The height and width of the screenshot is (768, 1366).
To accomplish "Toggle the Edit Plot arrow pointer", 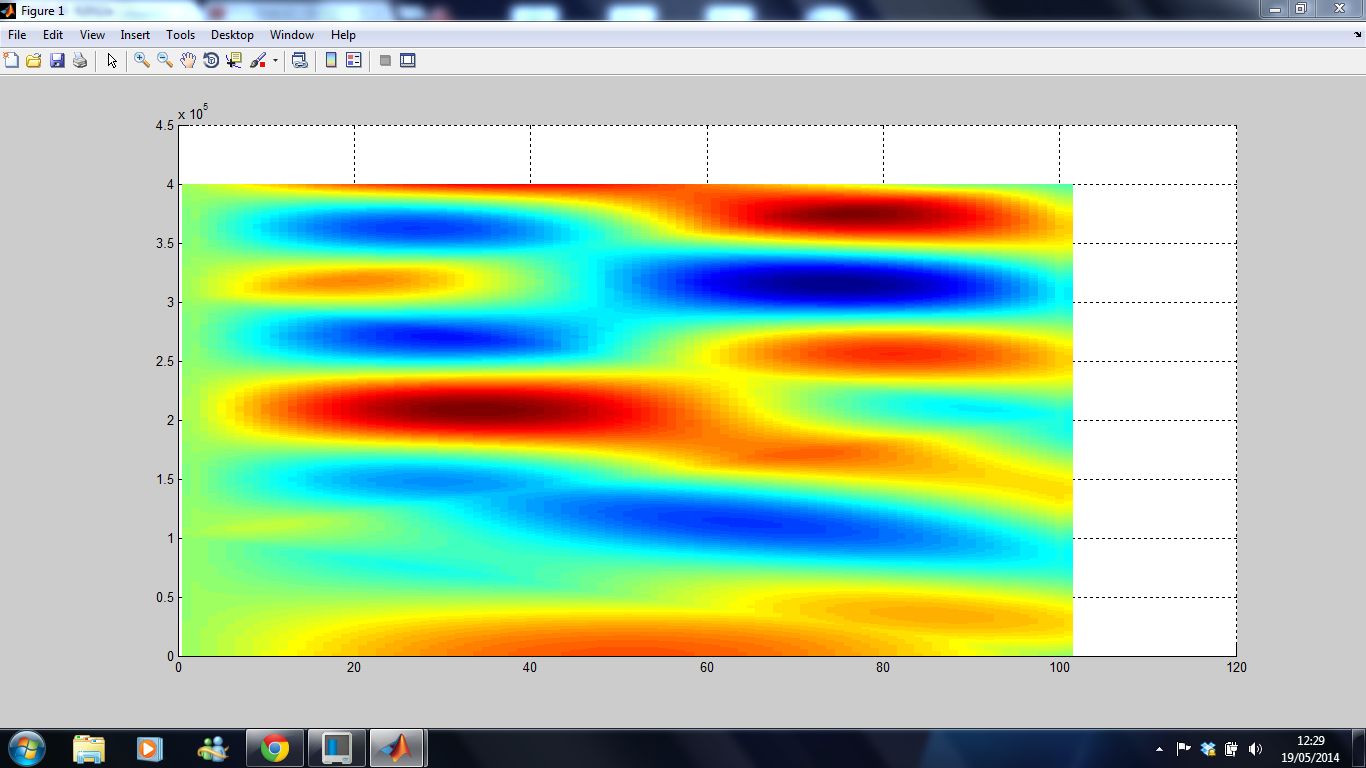I will click(112, 61).
